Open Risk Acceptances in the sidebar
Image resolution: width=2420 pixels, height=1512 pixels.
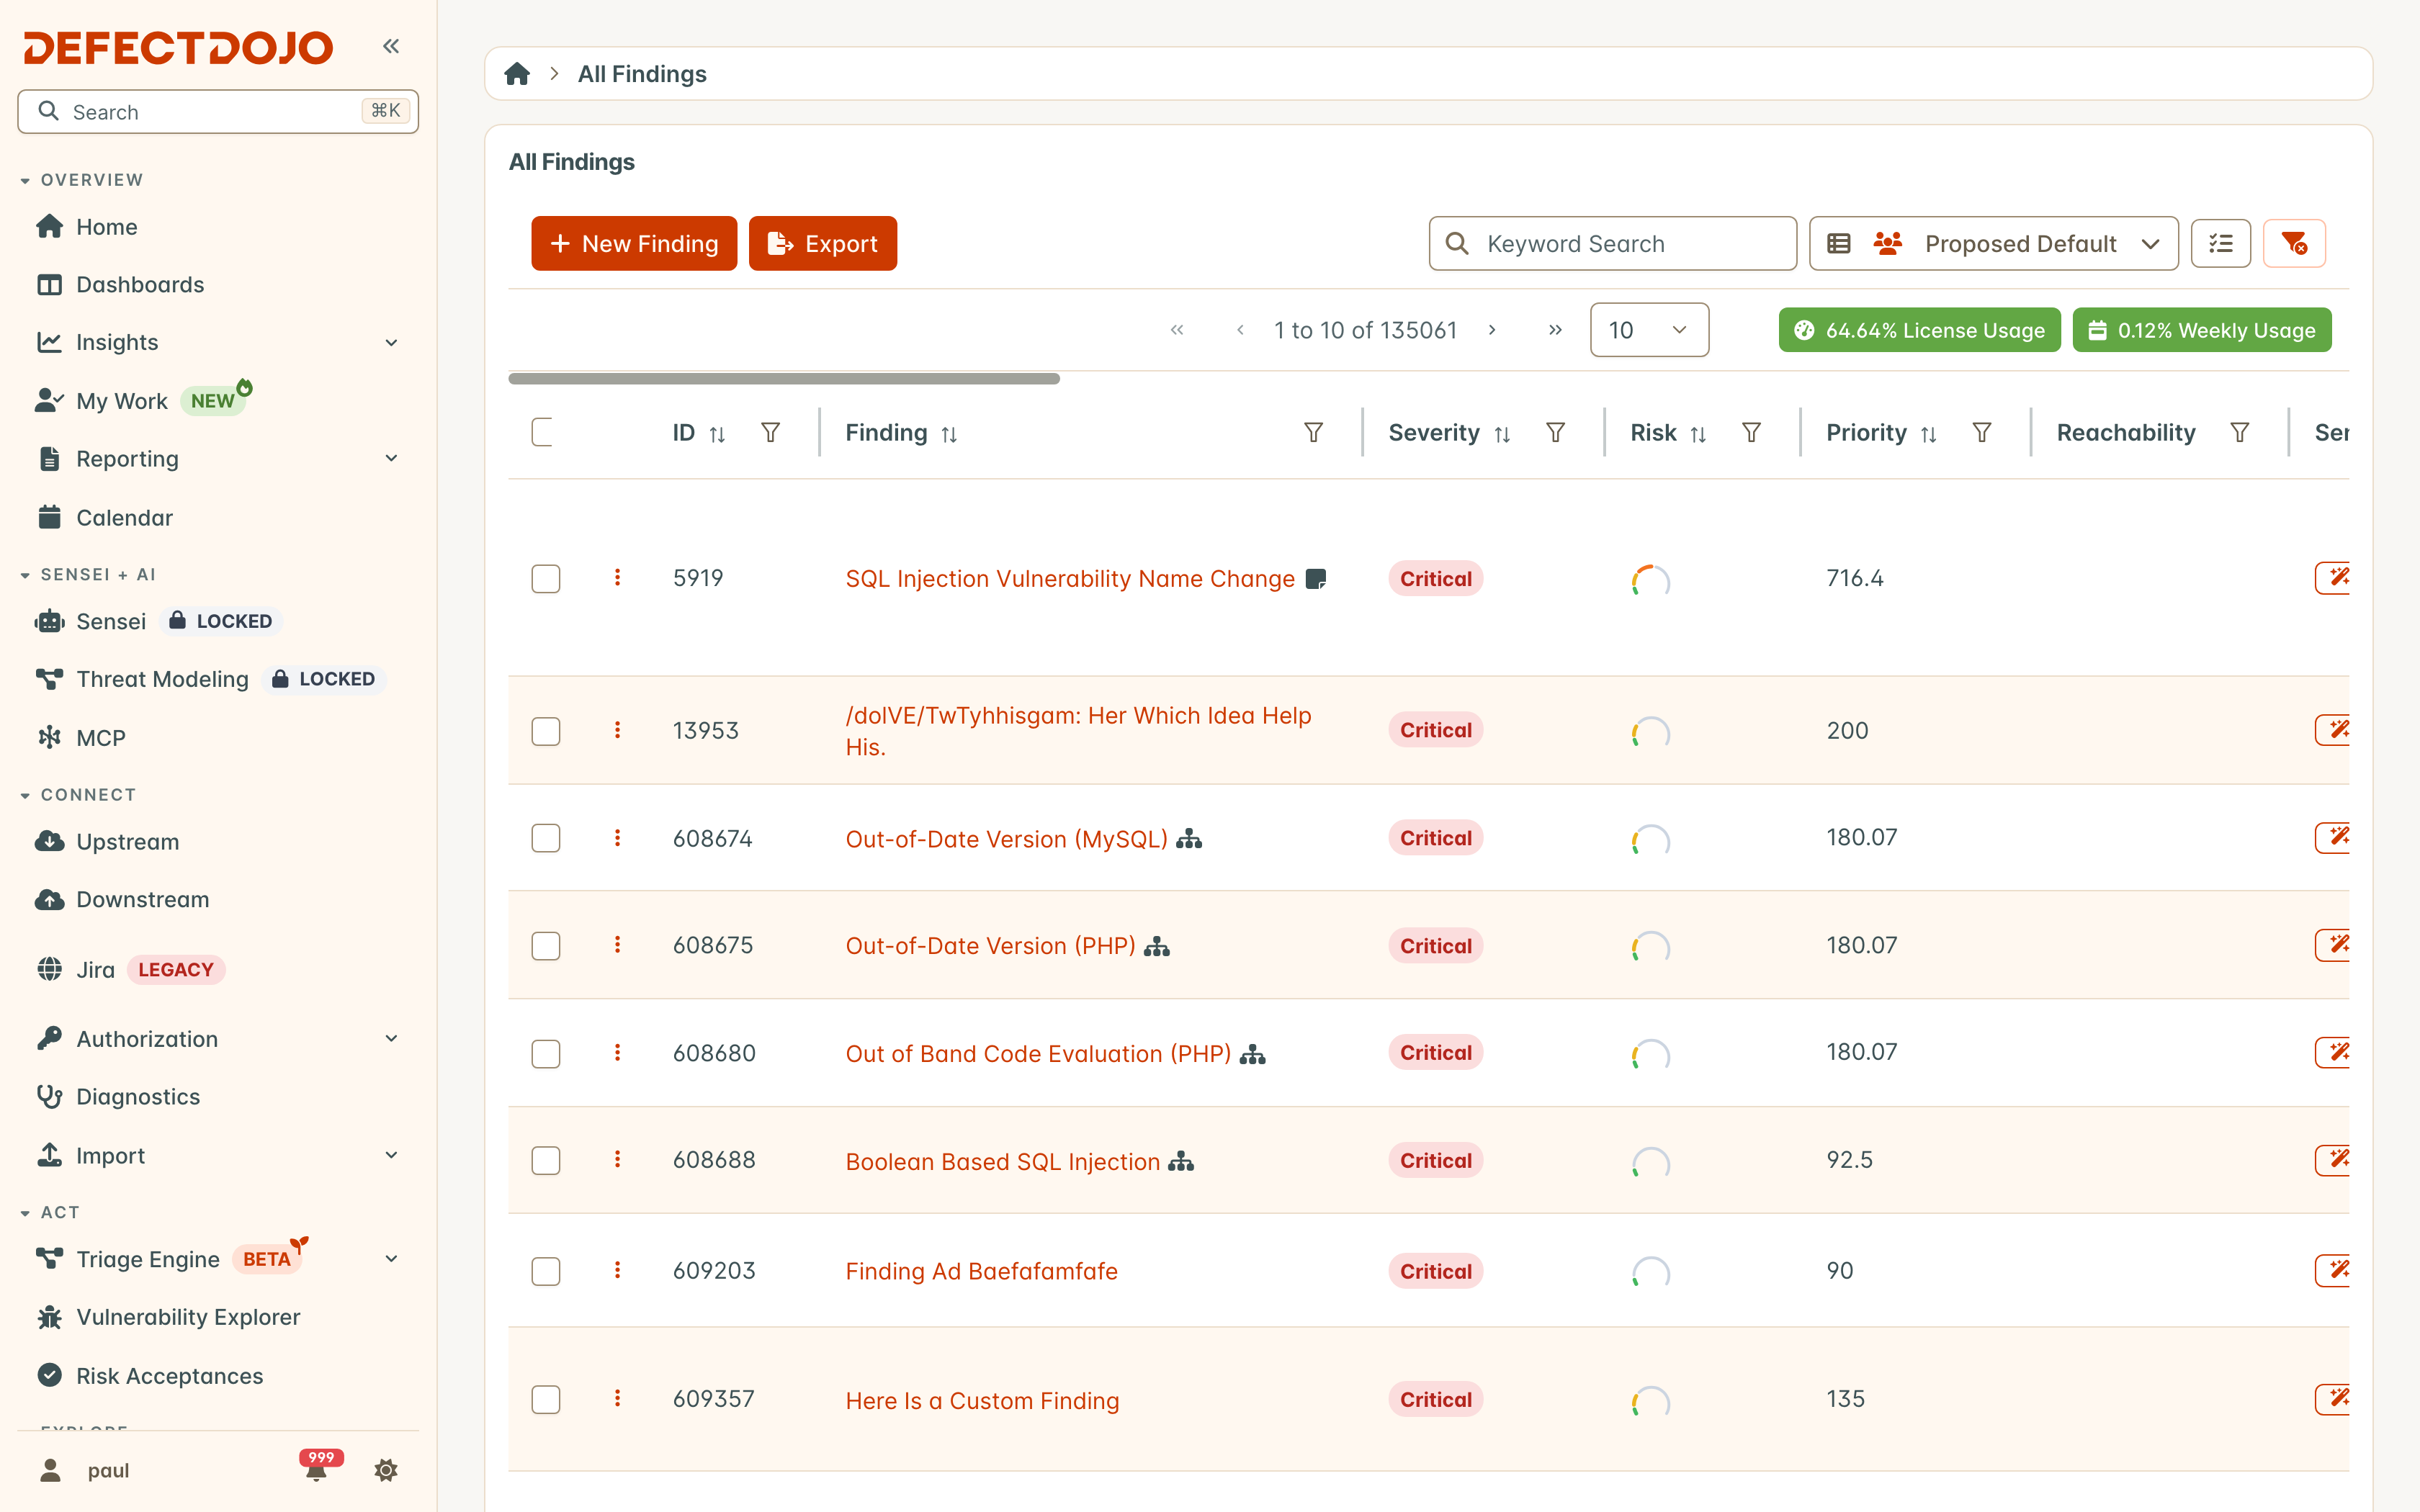(170, 1376)
